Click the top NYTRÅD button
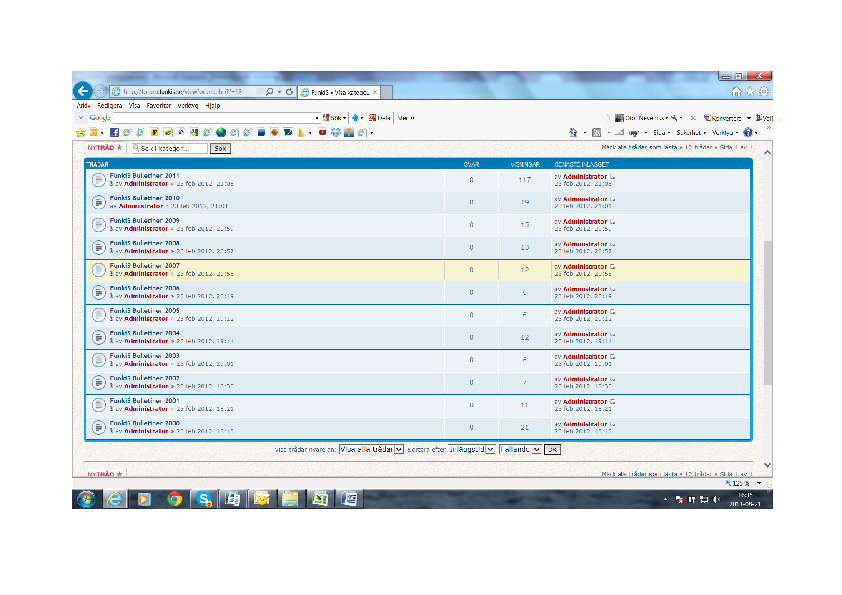Screen dimensions: 842x595 tap(105, 148)
